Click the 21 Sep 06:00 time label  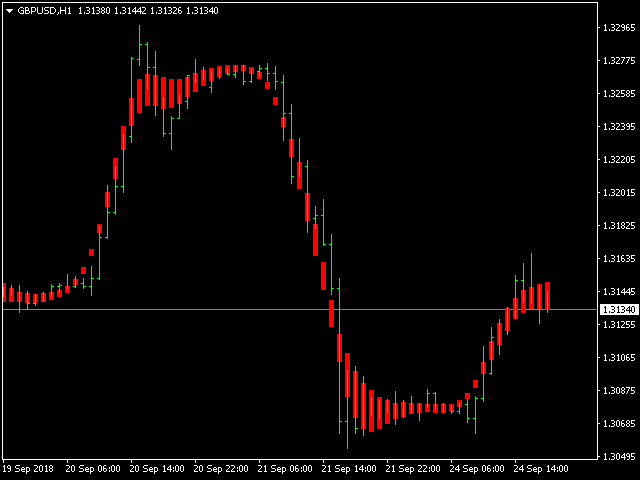(x=285, y=469)
